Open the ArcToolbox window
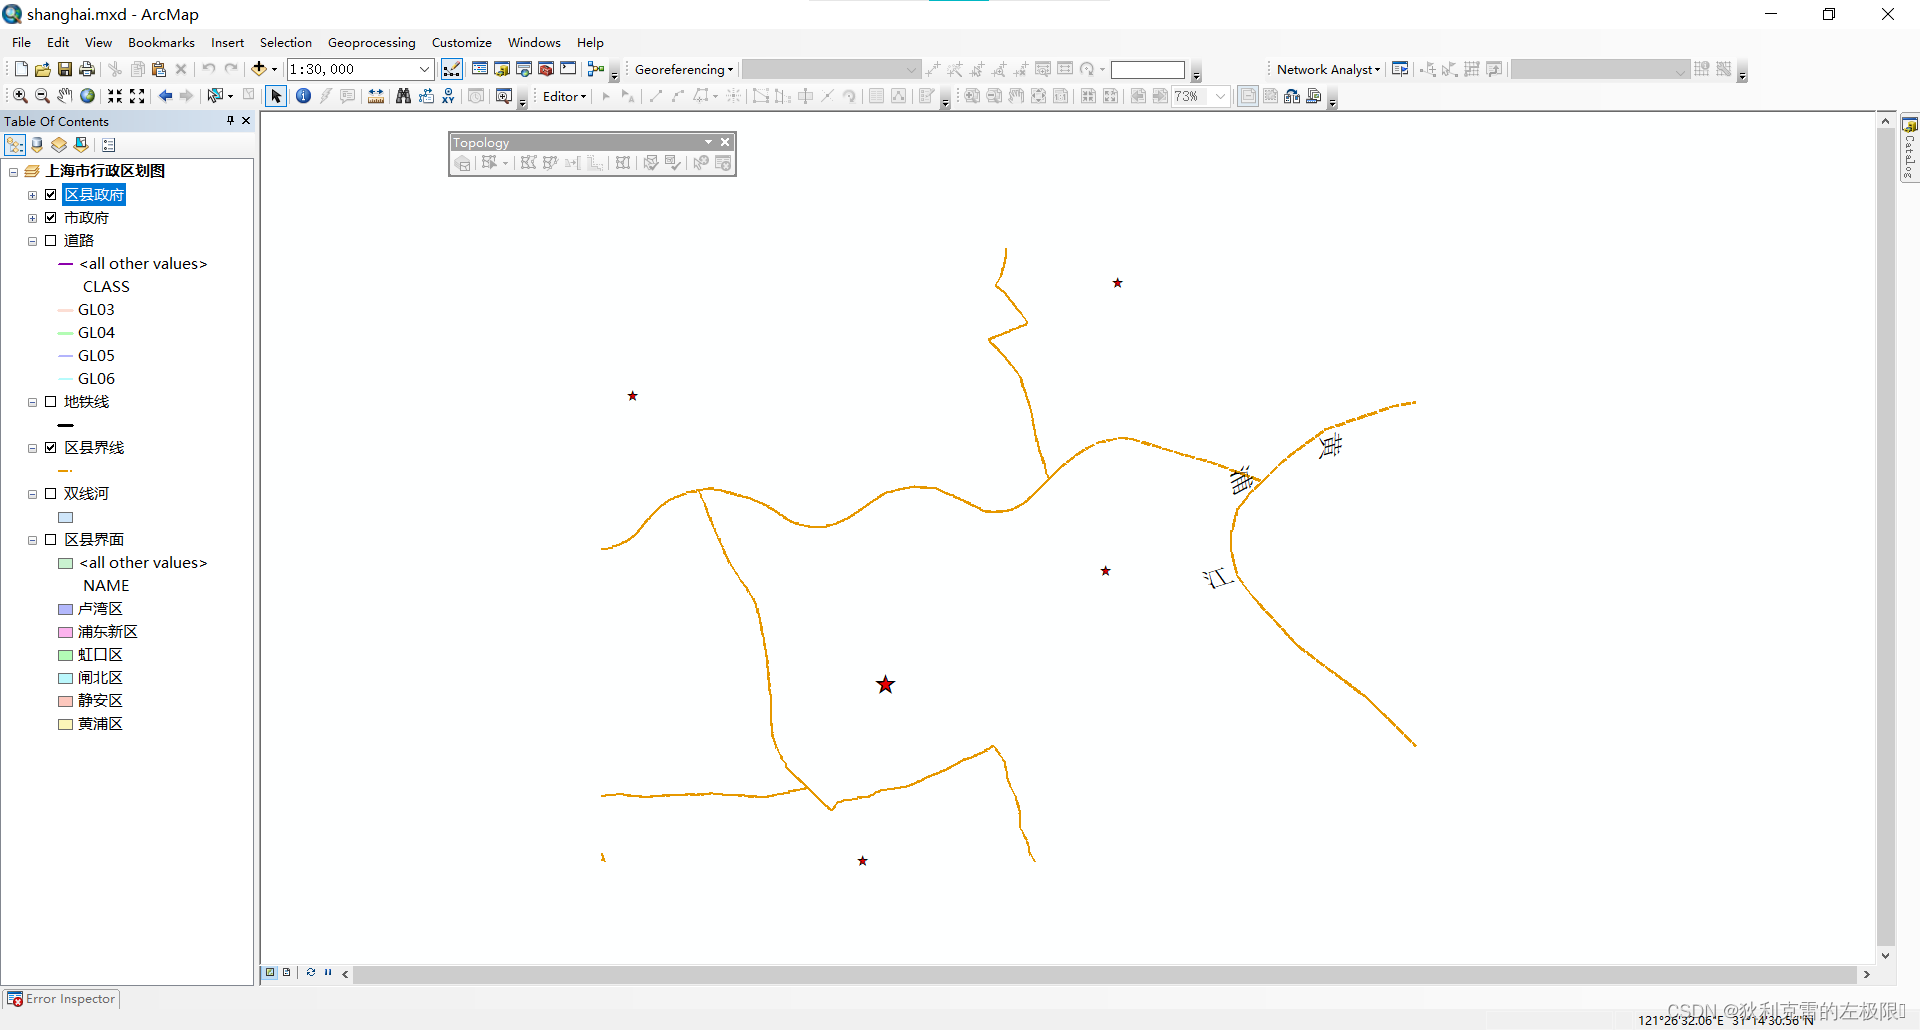 (545, 69)
